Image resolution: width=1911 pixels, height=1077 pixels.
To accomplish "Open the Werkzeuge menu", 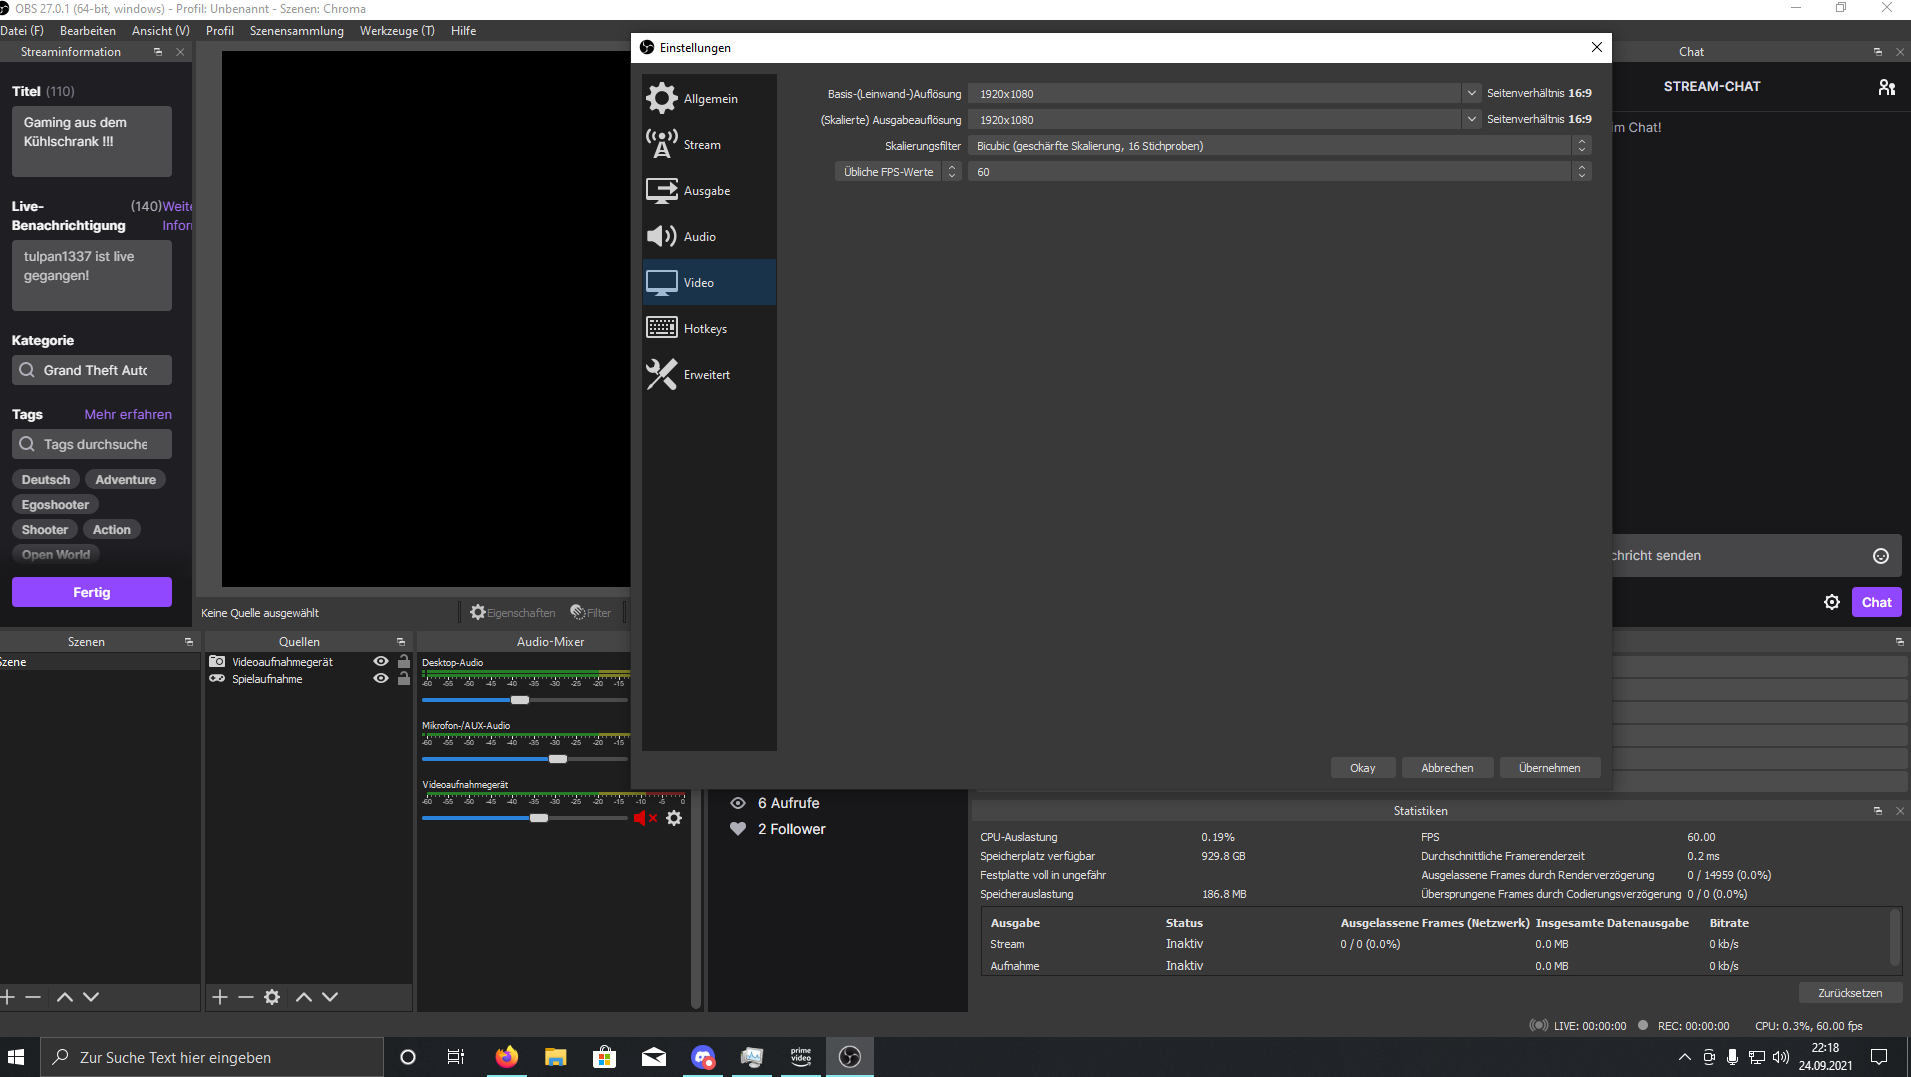I will [x=397, y=31].
